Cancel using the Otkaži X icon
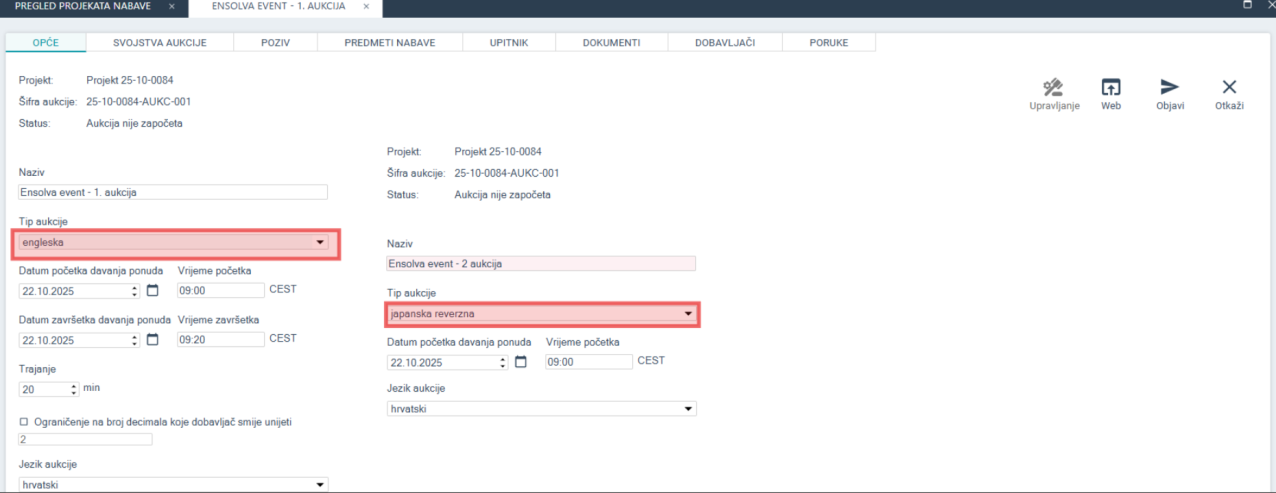Screen dimensions: 1276x493 click(x=1229, y=87)
